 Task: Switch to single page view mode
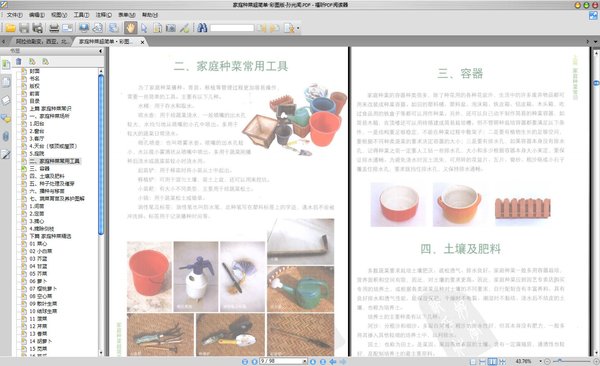473,361
